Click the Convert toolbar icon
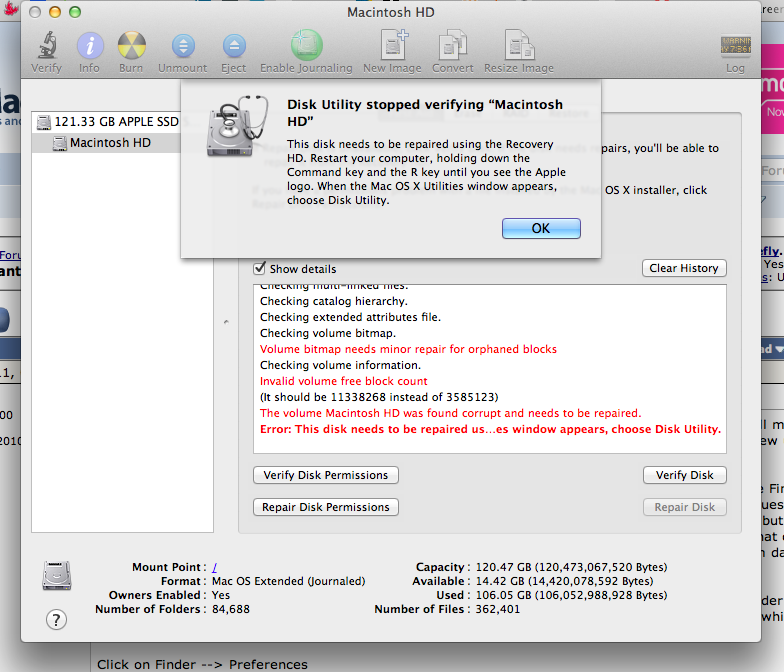The height and width of the screenshot is (672, 784). pos(452,45)
